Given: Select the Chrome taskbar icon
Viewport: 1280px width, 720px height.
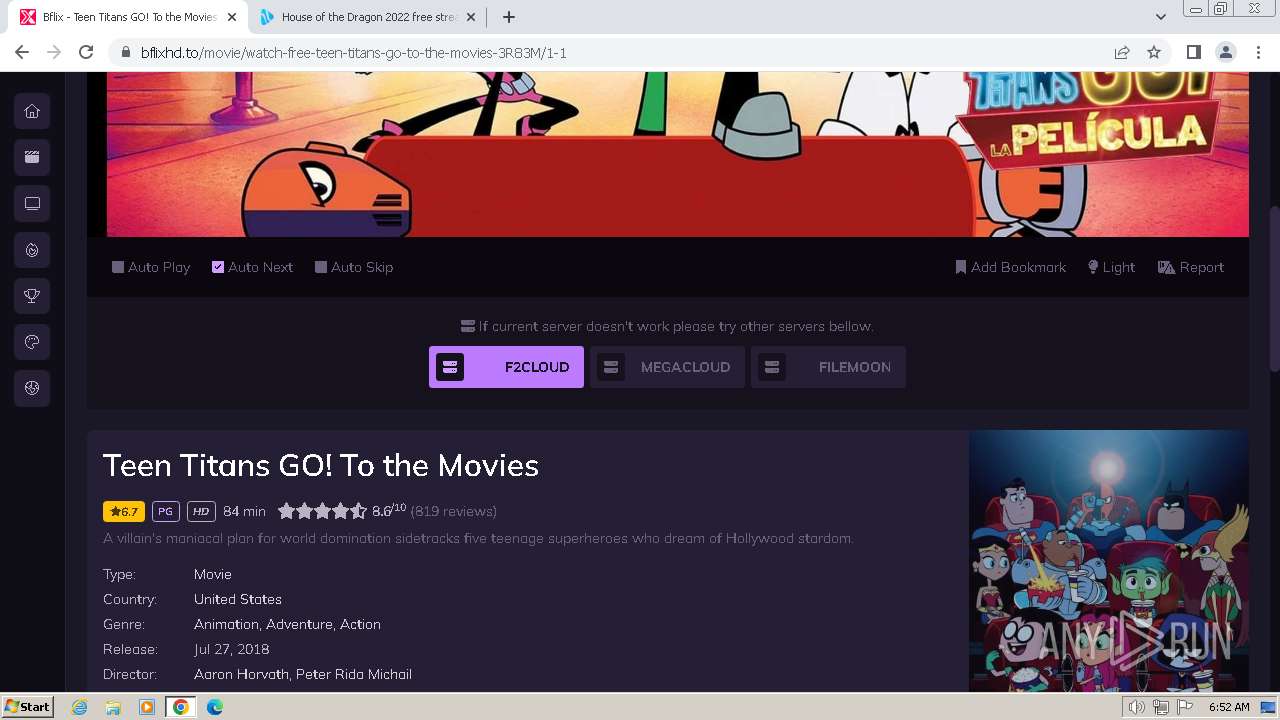Looking at the screenshot, I should point(180,707).
